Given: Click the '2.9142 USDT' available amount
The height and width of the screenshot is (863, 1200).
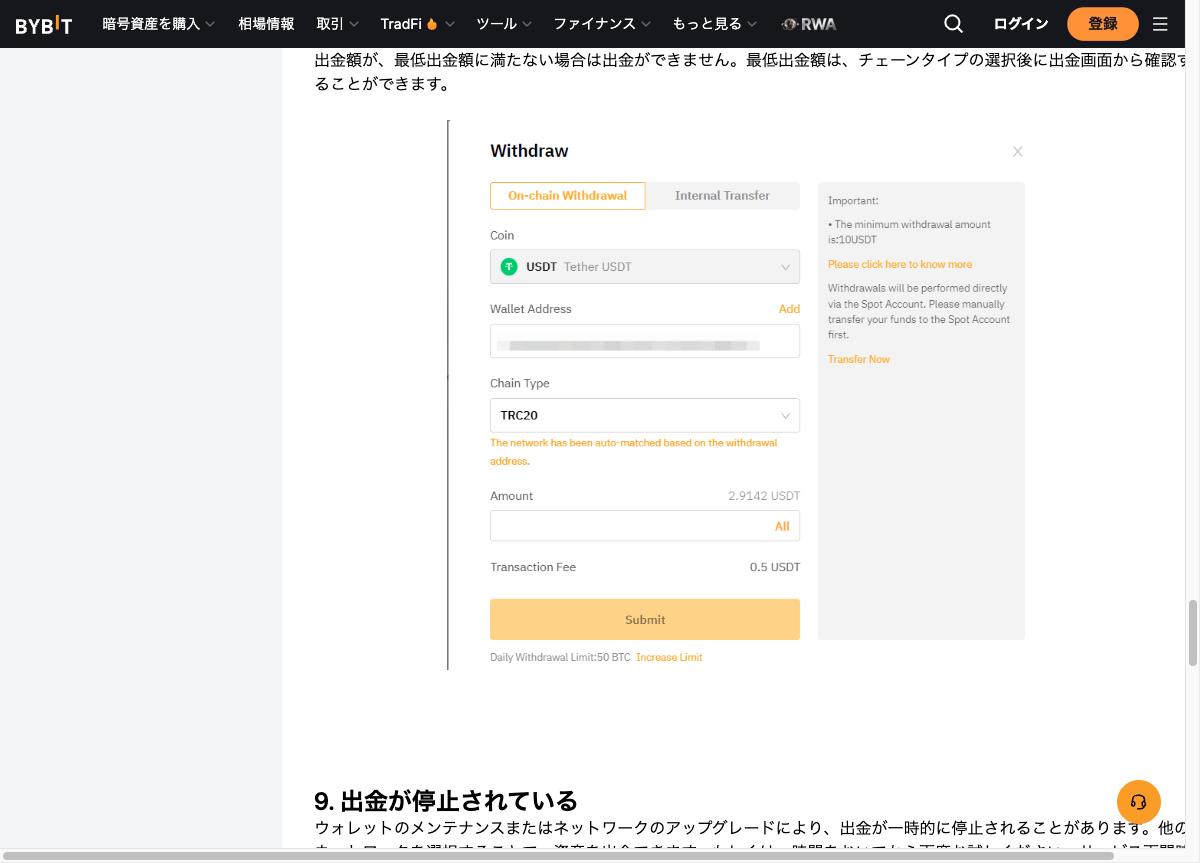Looking at the screenshot, I should (x=764, y=496).
